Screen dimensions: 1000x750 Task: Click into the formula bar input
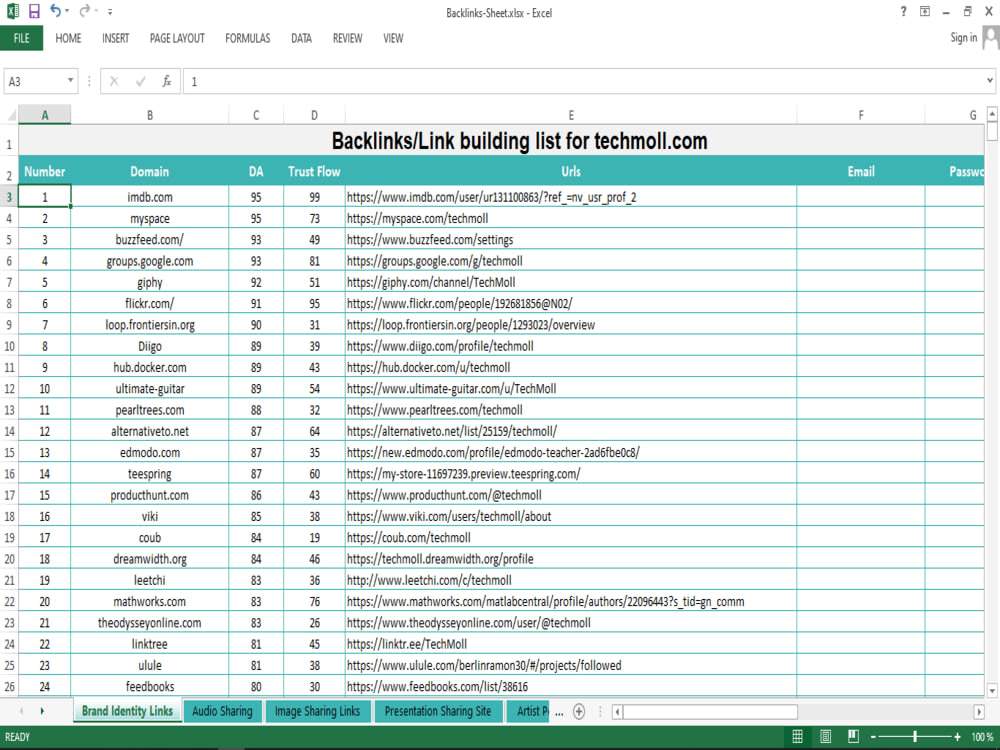pos(584,81)
